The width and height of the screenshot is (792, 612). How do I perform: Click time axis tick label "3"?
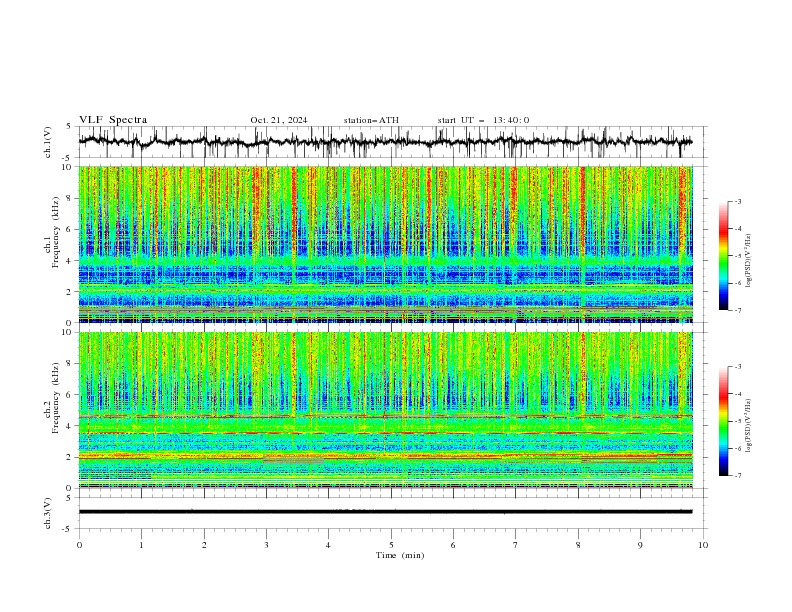pos(266,545)
